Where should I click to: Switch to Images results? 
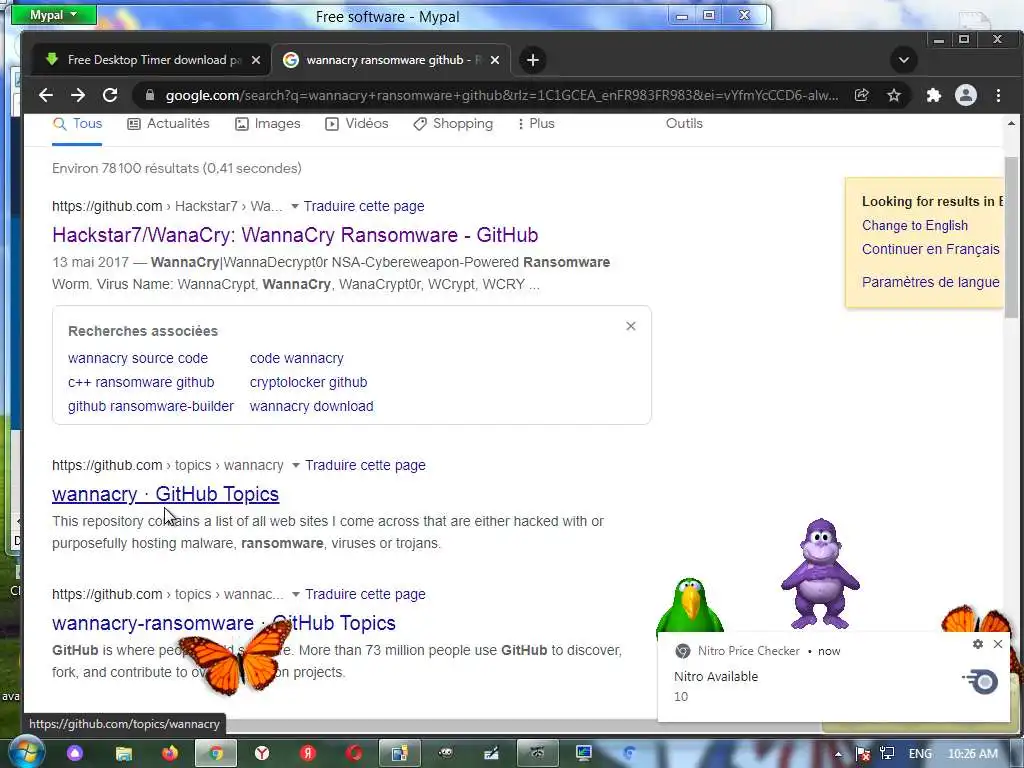pos(268,123)
